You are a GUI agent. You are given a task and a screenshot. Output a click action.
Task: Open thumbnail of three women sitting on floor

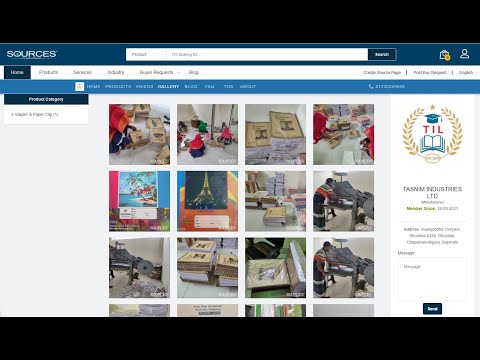click(x=207, y=134)
